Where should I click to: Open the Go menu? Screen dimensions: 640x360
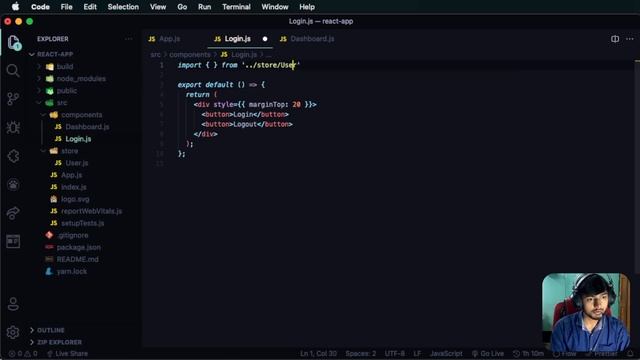pyautogui.click(x=182, y=7)
